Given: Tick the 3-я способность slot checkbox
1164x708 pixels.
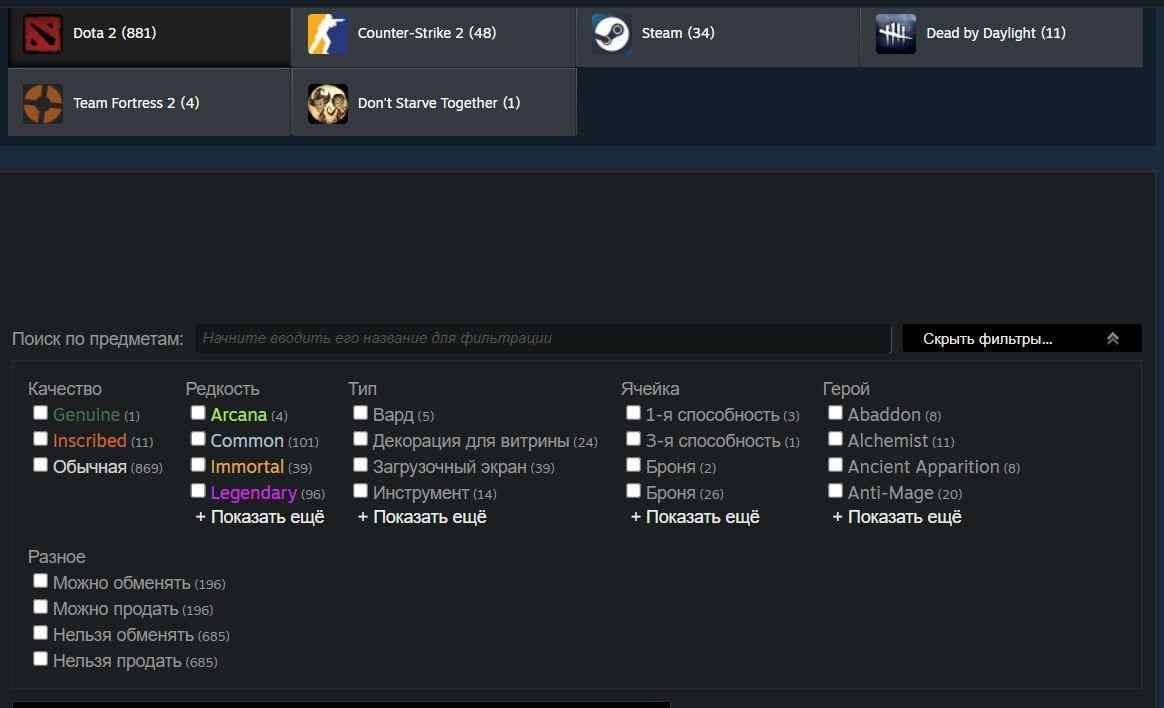Looking at the screenshot, I should coord(632,439).
